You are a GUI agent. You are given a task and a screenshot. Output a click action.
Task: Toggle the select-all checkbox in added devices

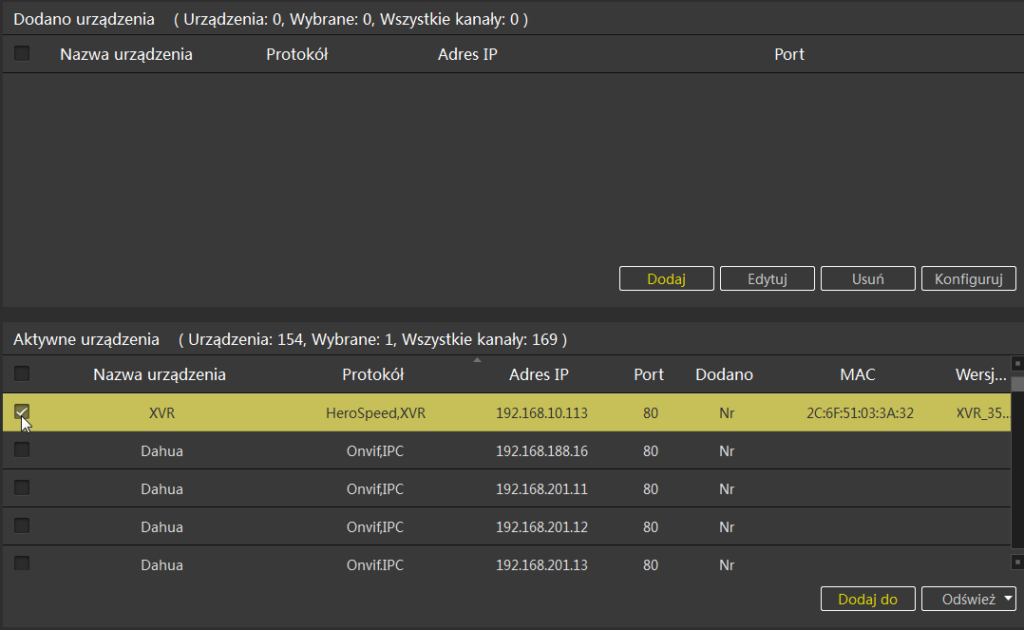coord(22,54)
